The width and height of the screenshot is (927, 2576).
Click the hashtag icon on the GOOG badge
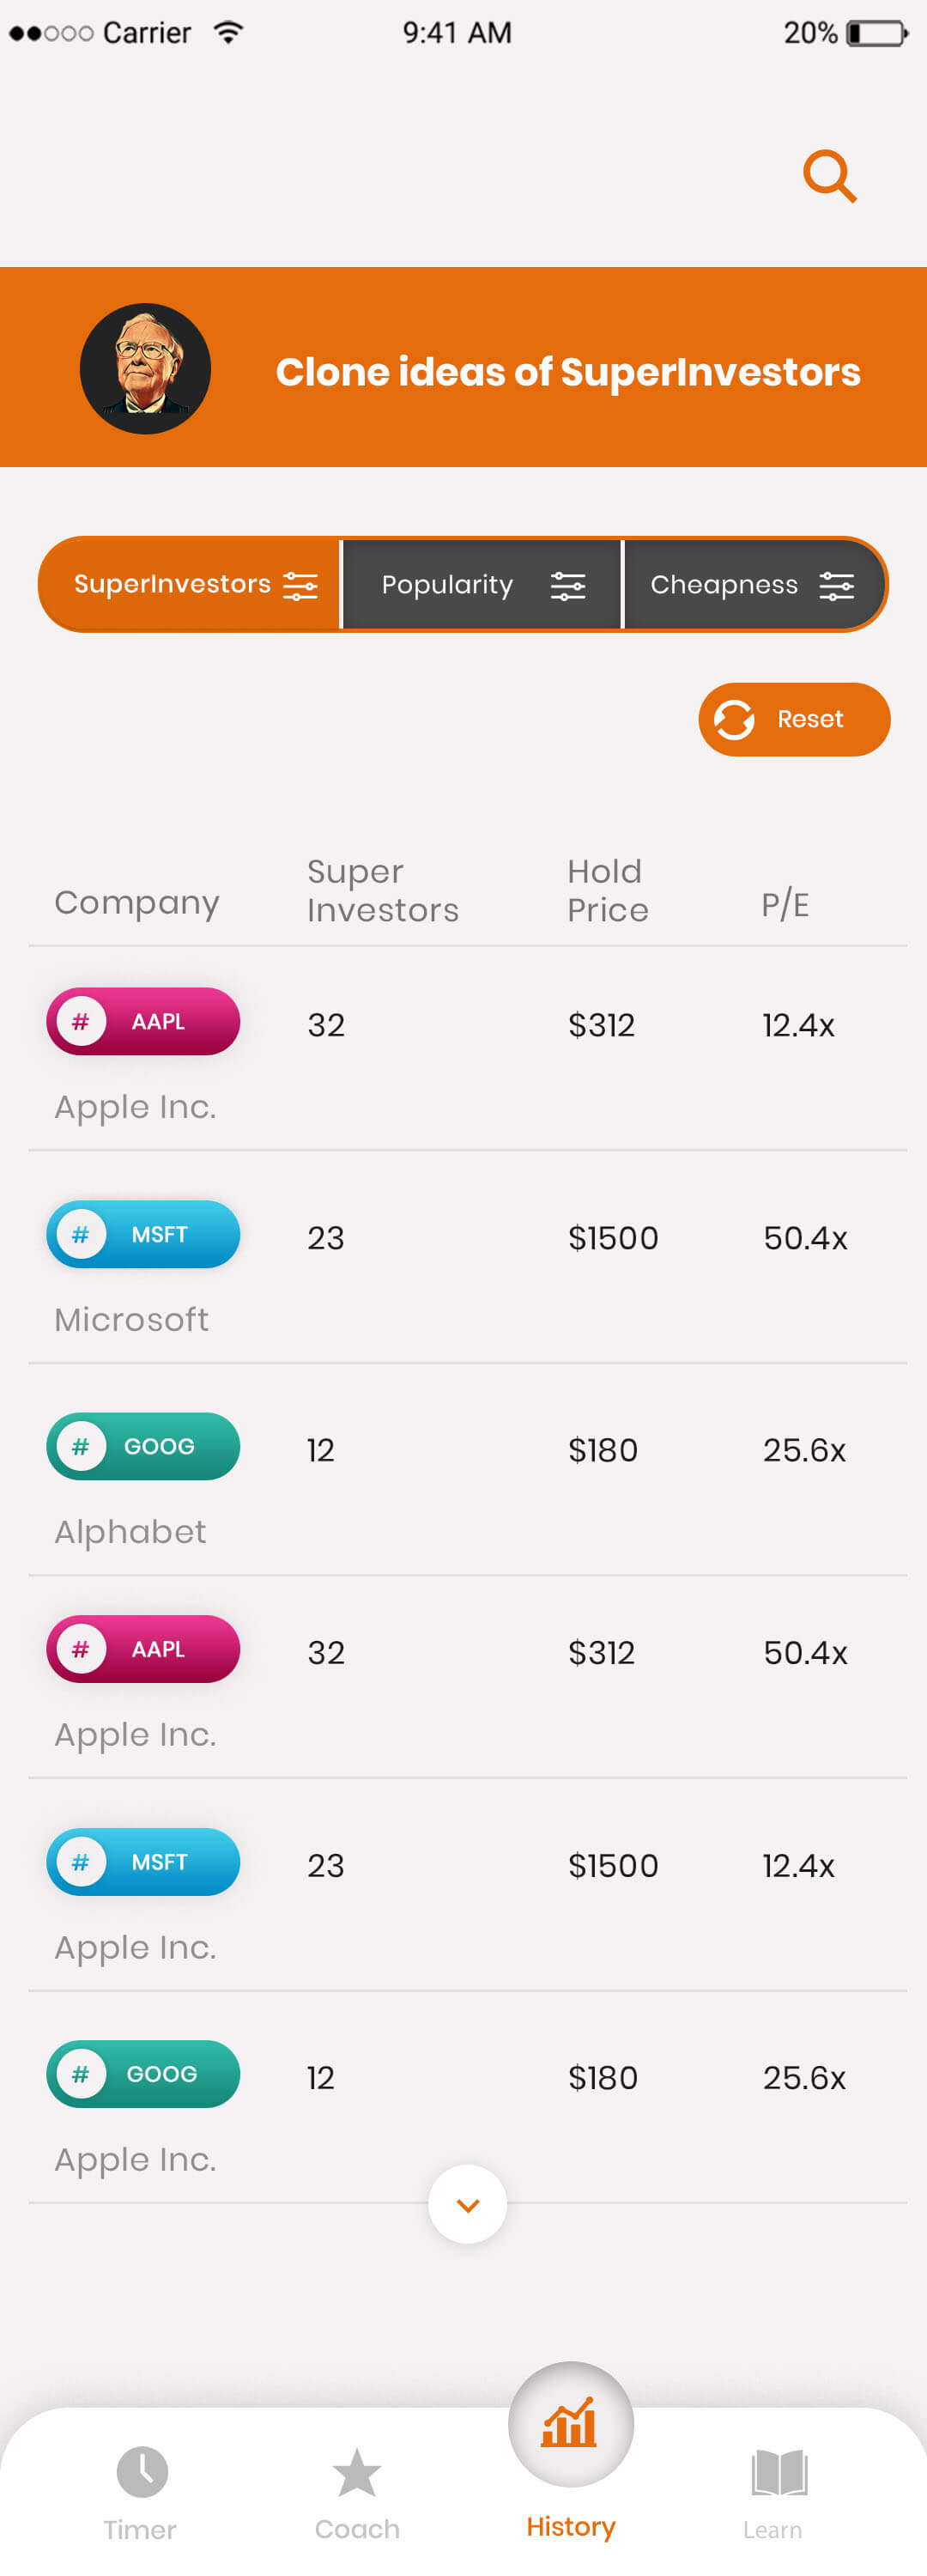(81, 1446)
